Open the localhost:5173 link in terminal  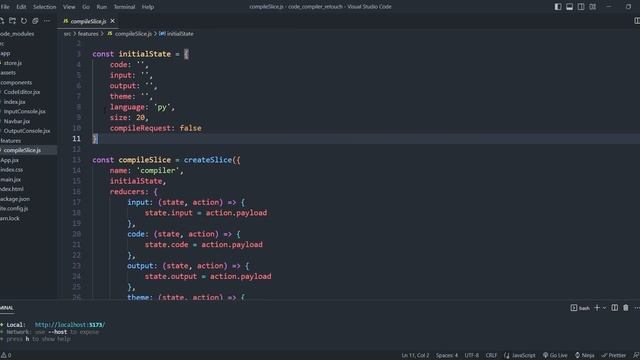click(x=70, y=325)
